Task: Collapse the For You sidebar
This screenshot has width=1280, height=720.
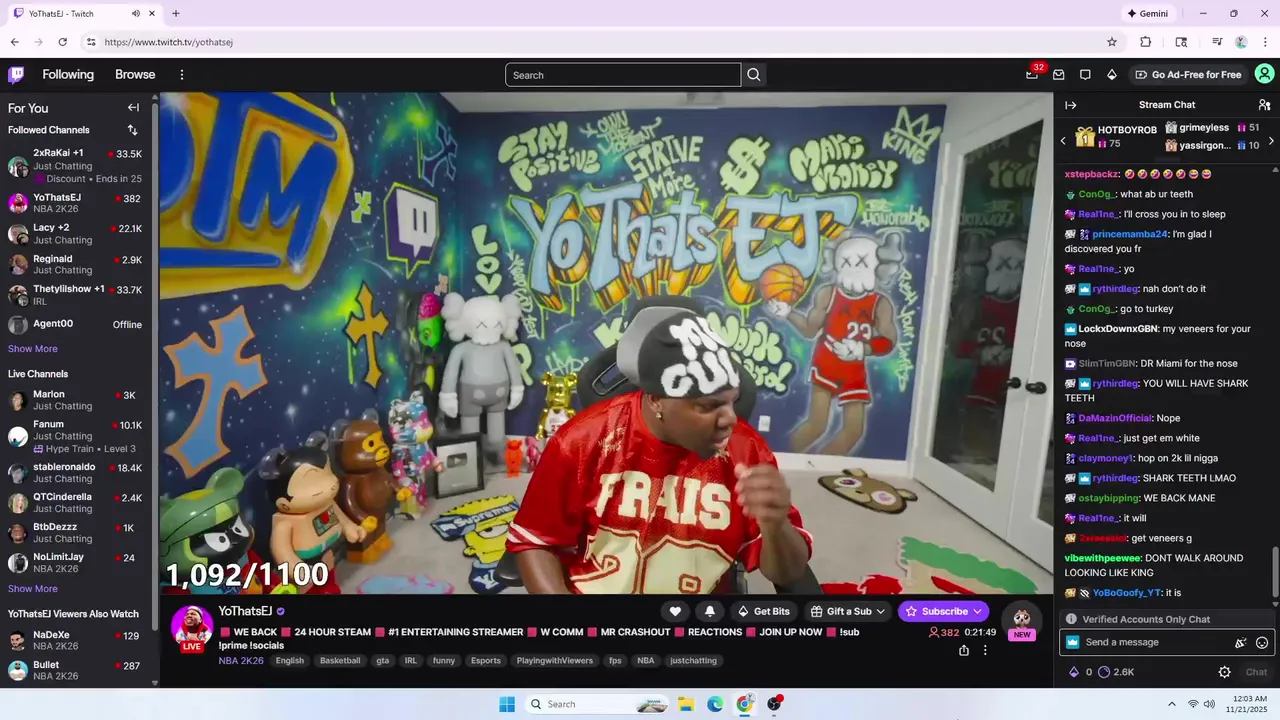Action: (x=133, y=108)
